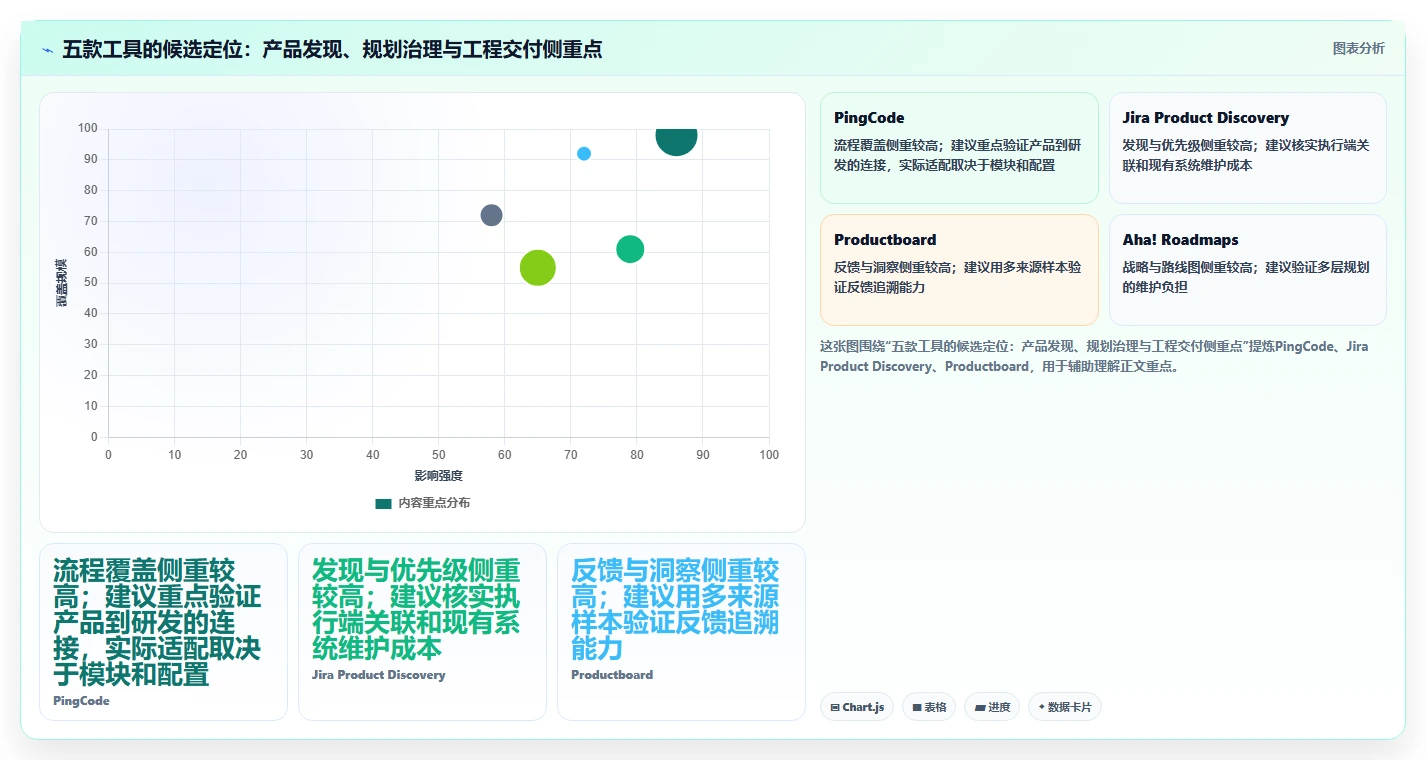Open the Jira Product Discovery card
This screenshot has width=1426, height=760.
[1247, 148]
